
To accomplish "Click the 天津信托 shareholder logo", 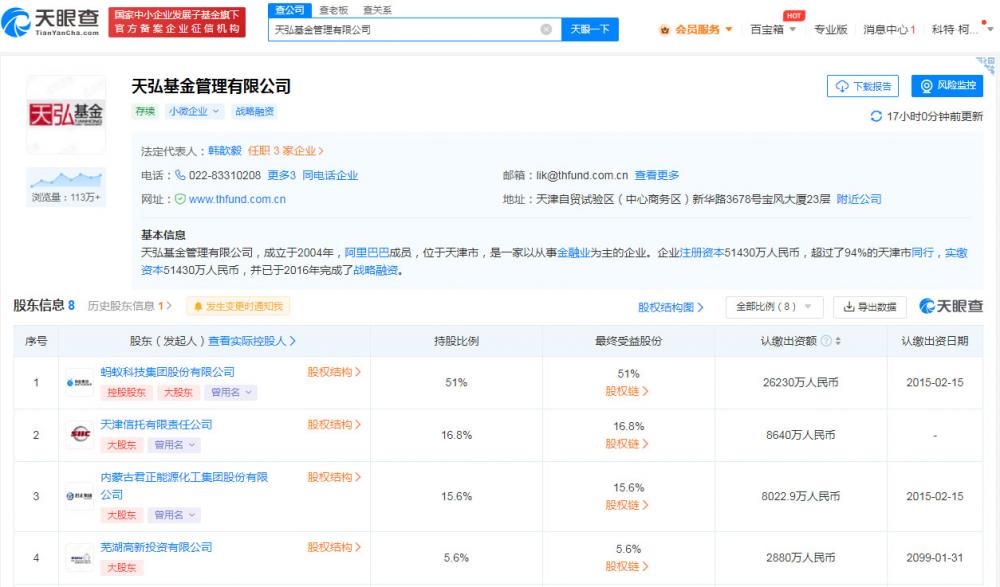I will [x=79, y=435].
